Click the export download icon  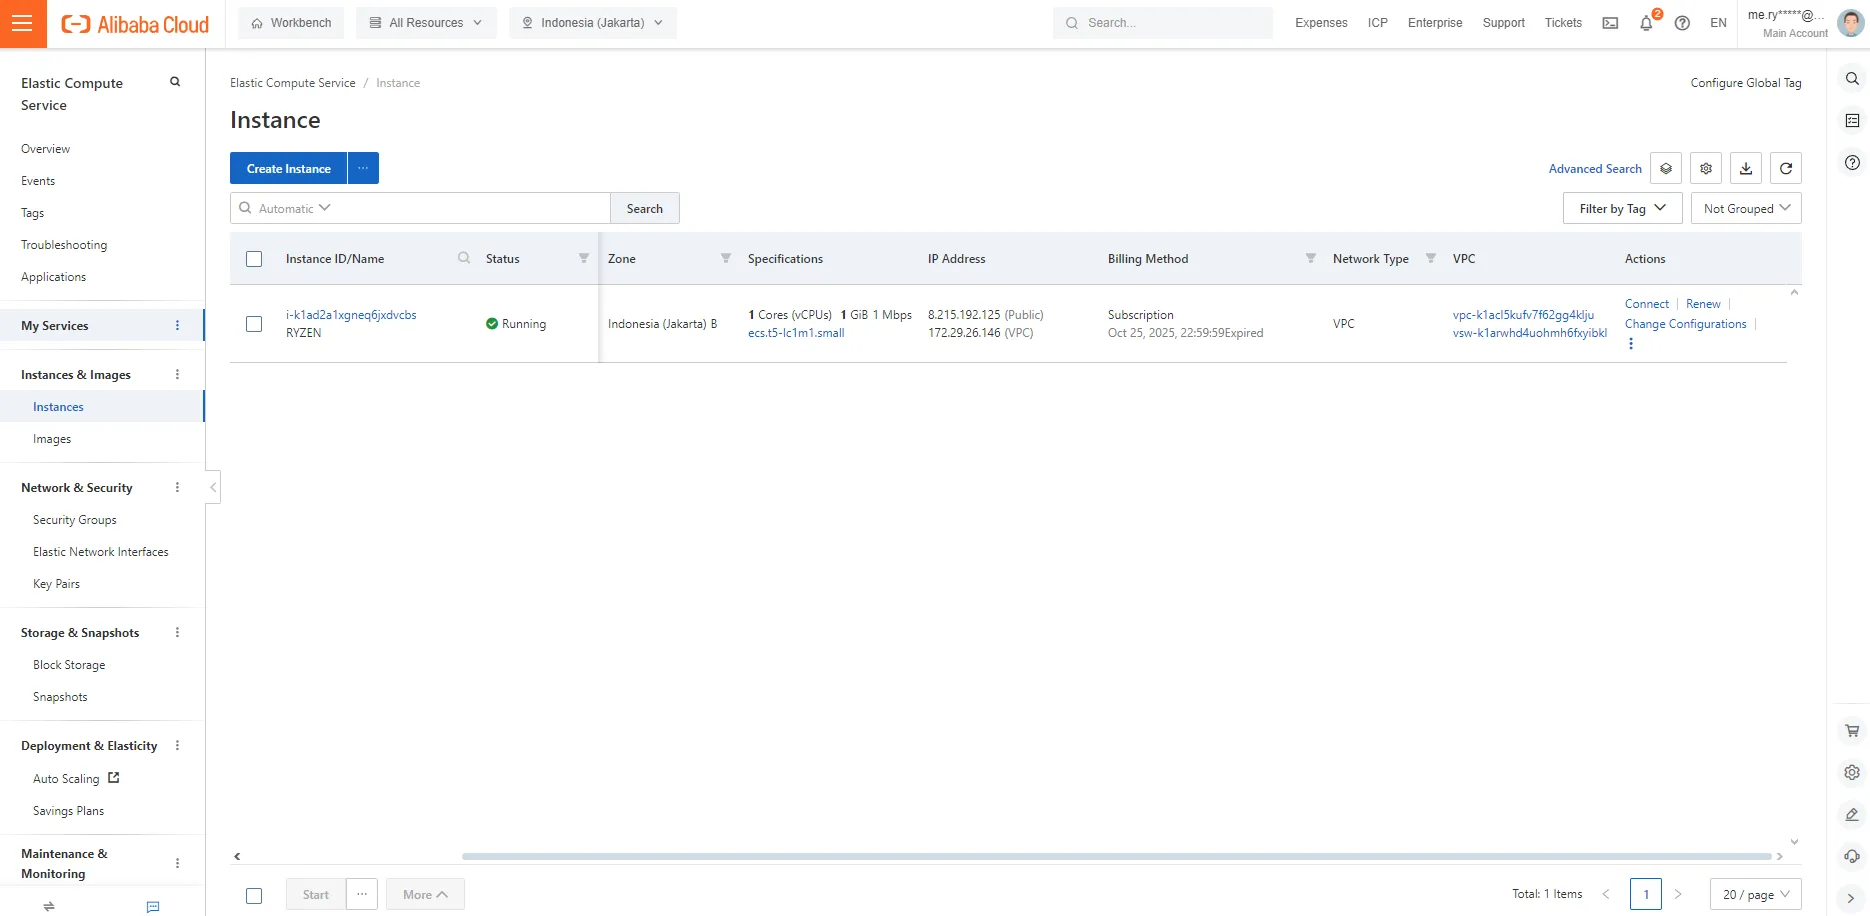(1745, 169)
